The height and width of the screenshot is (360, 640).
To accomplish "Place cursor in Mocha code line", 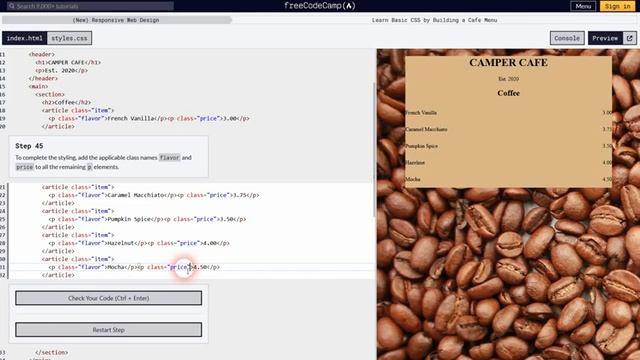I will (134, 267).
